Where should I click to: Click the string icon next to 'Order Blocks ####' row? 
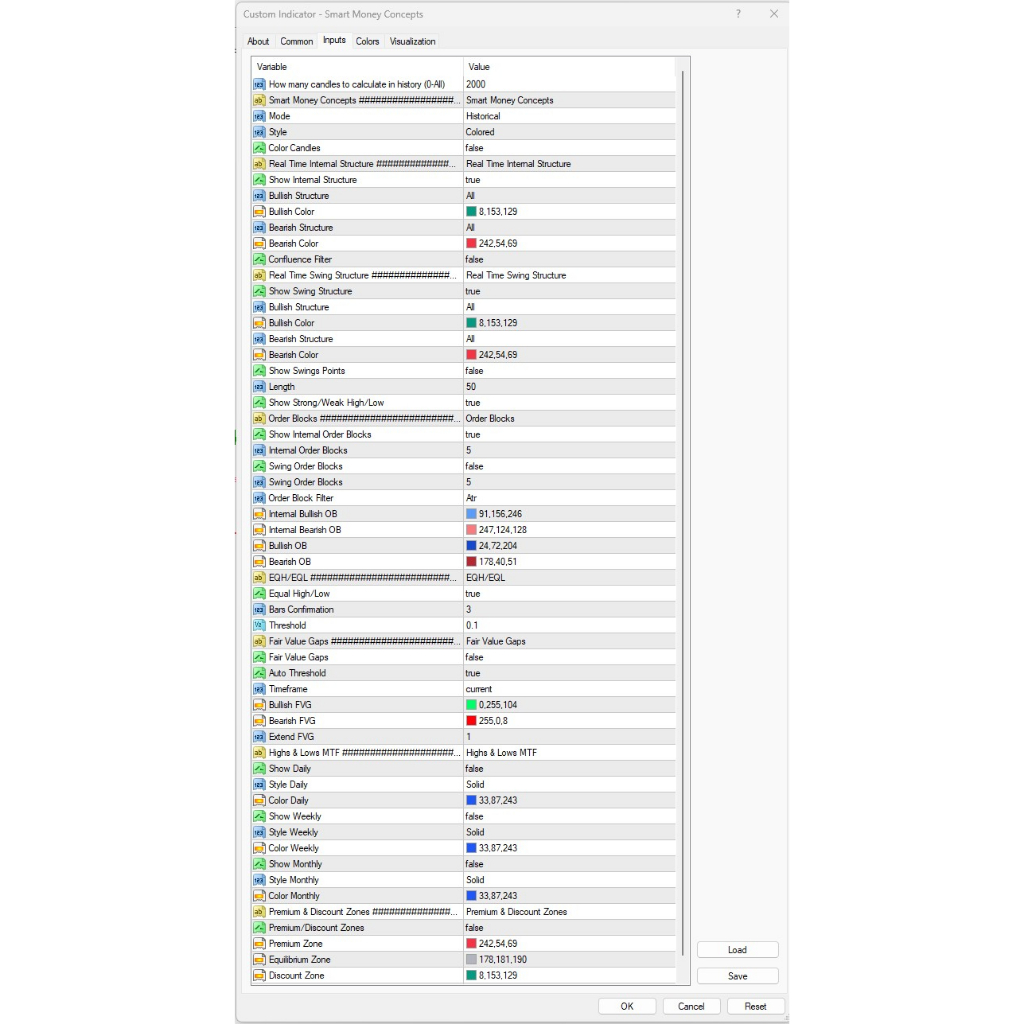coord(259,419)
